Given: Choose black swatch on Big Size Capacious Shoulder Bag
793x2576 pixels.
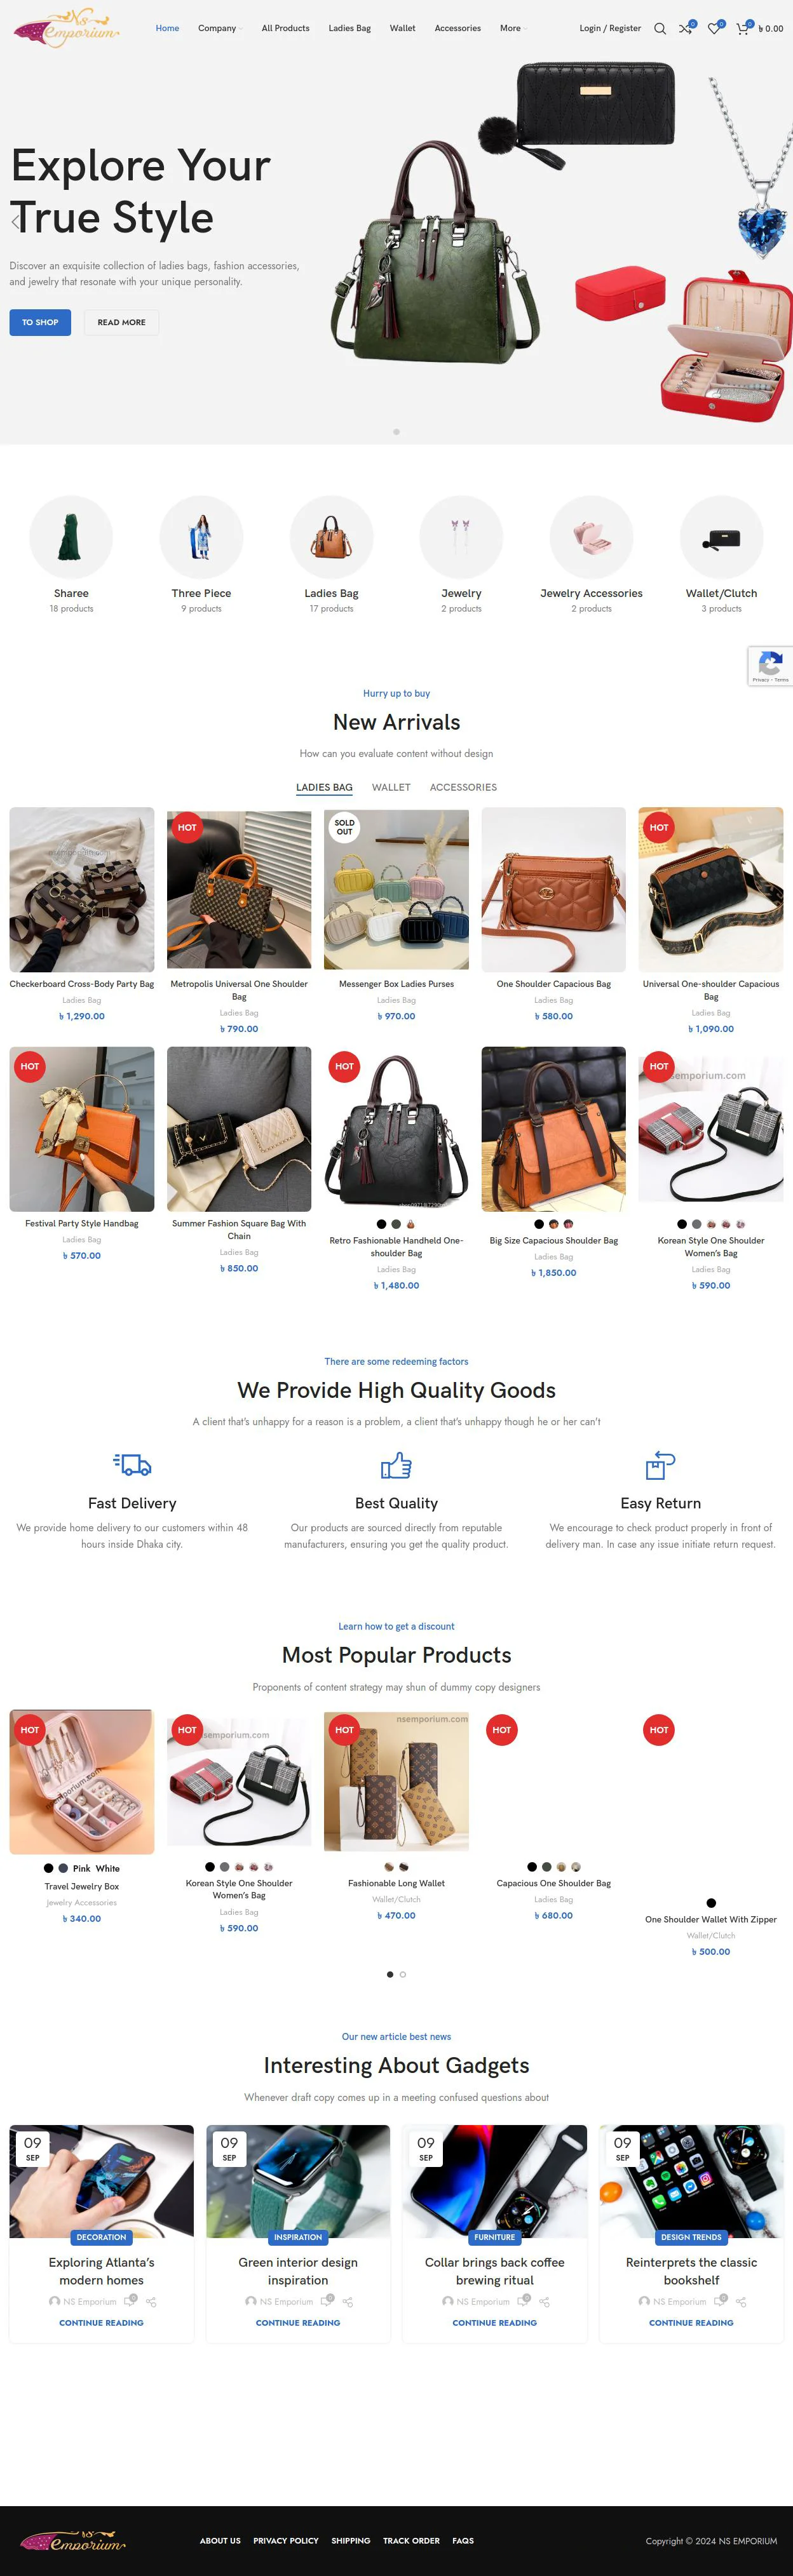Looking at the screenshot, I should click(539, 1224).
